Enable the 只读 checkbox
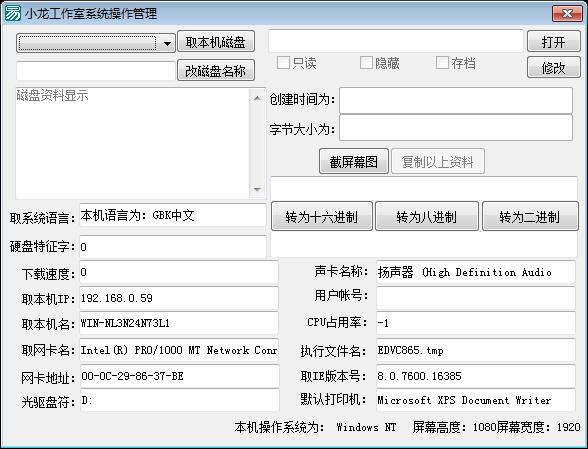The width and height of the screenshot is (588, 449). coord(283,63)
